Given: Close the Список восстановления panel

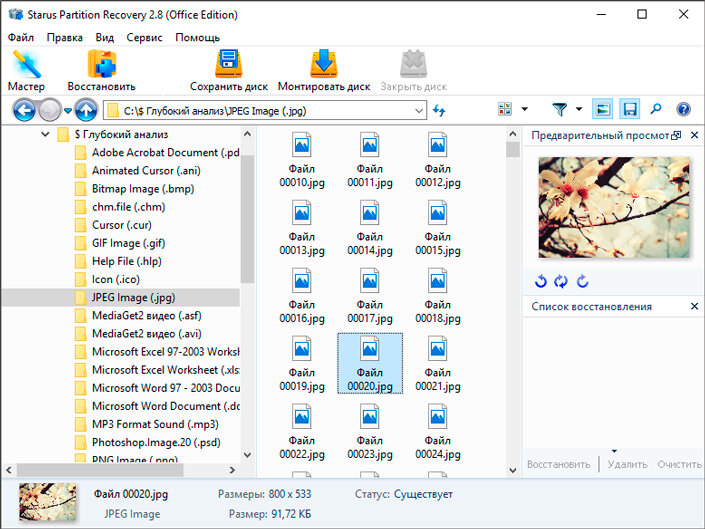Looking at the screenshot, I should click(x=694, y=306).
